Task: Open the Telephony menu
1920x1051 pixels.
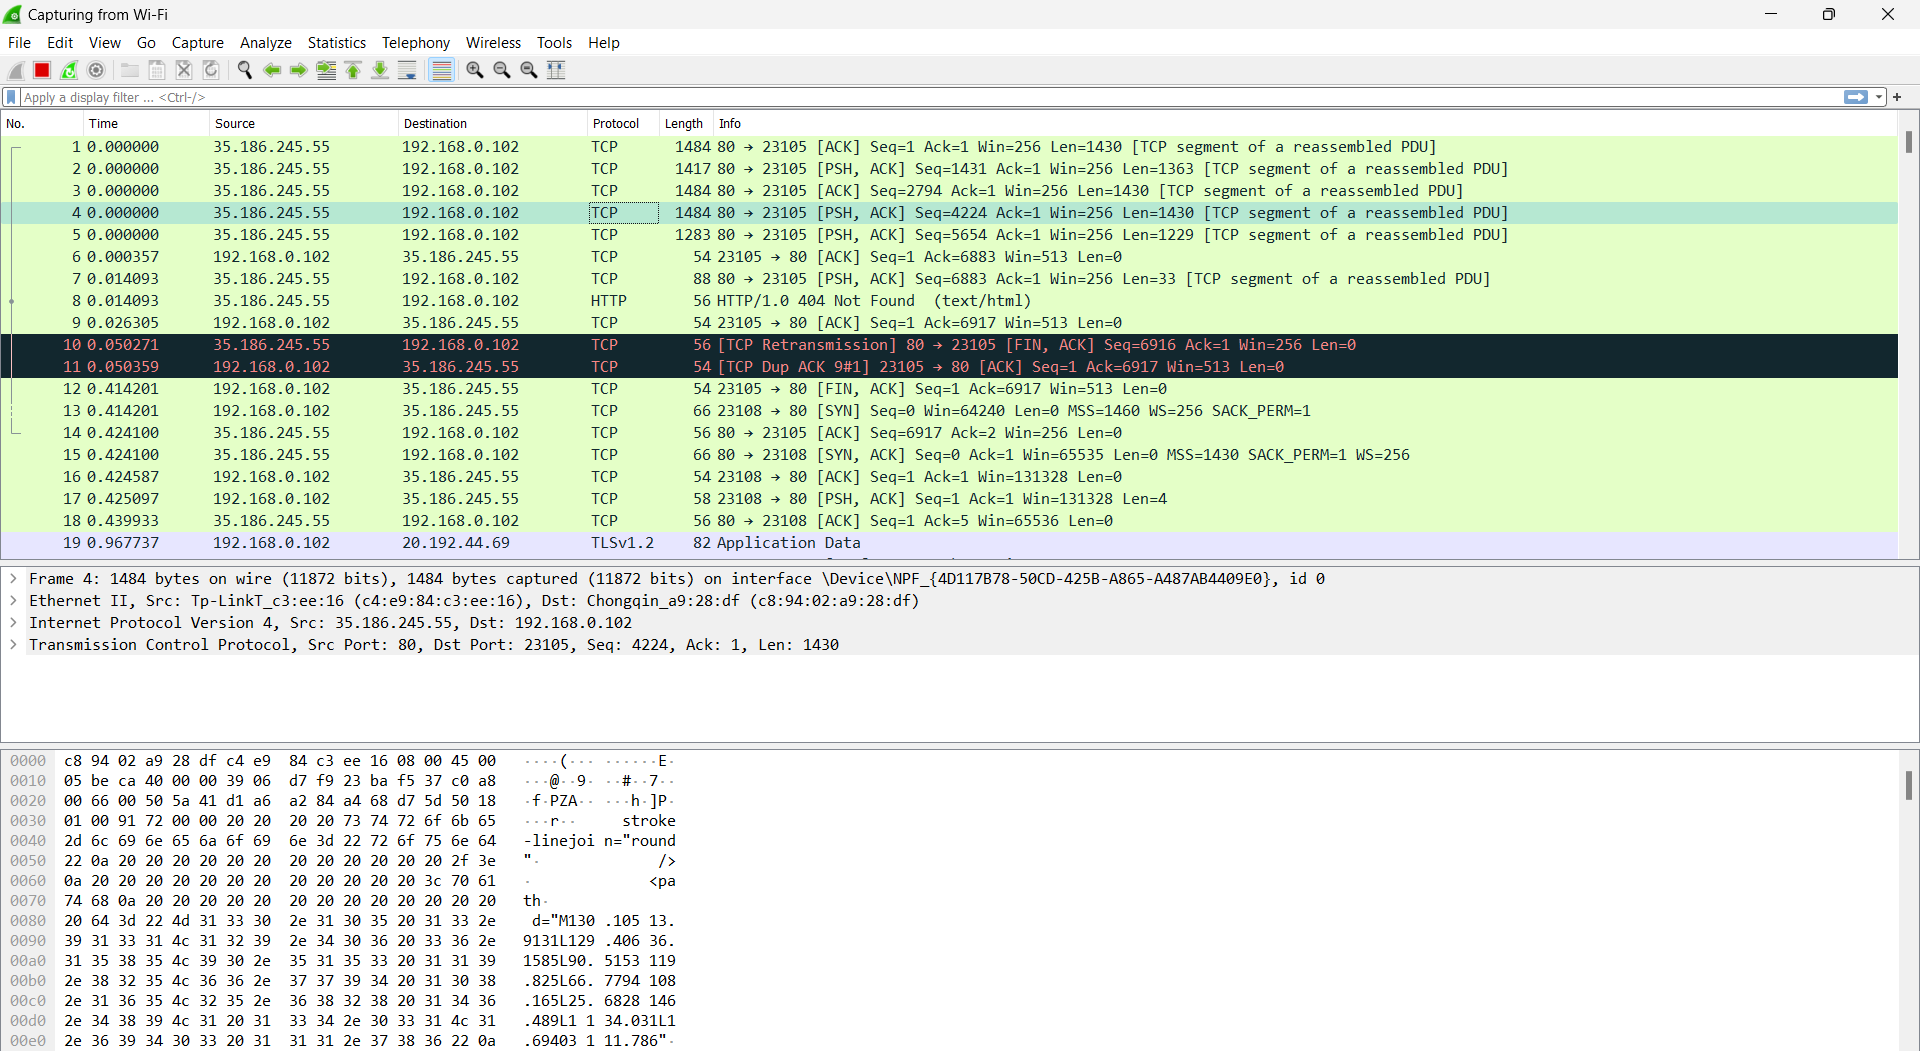Action: (x=415, y=43)
